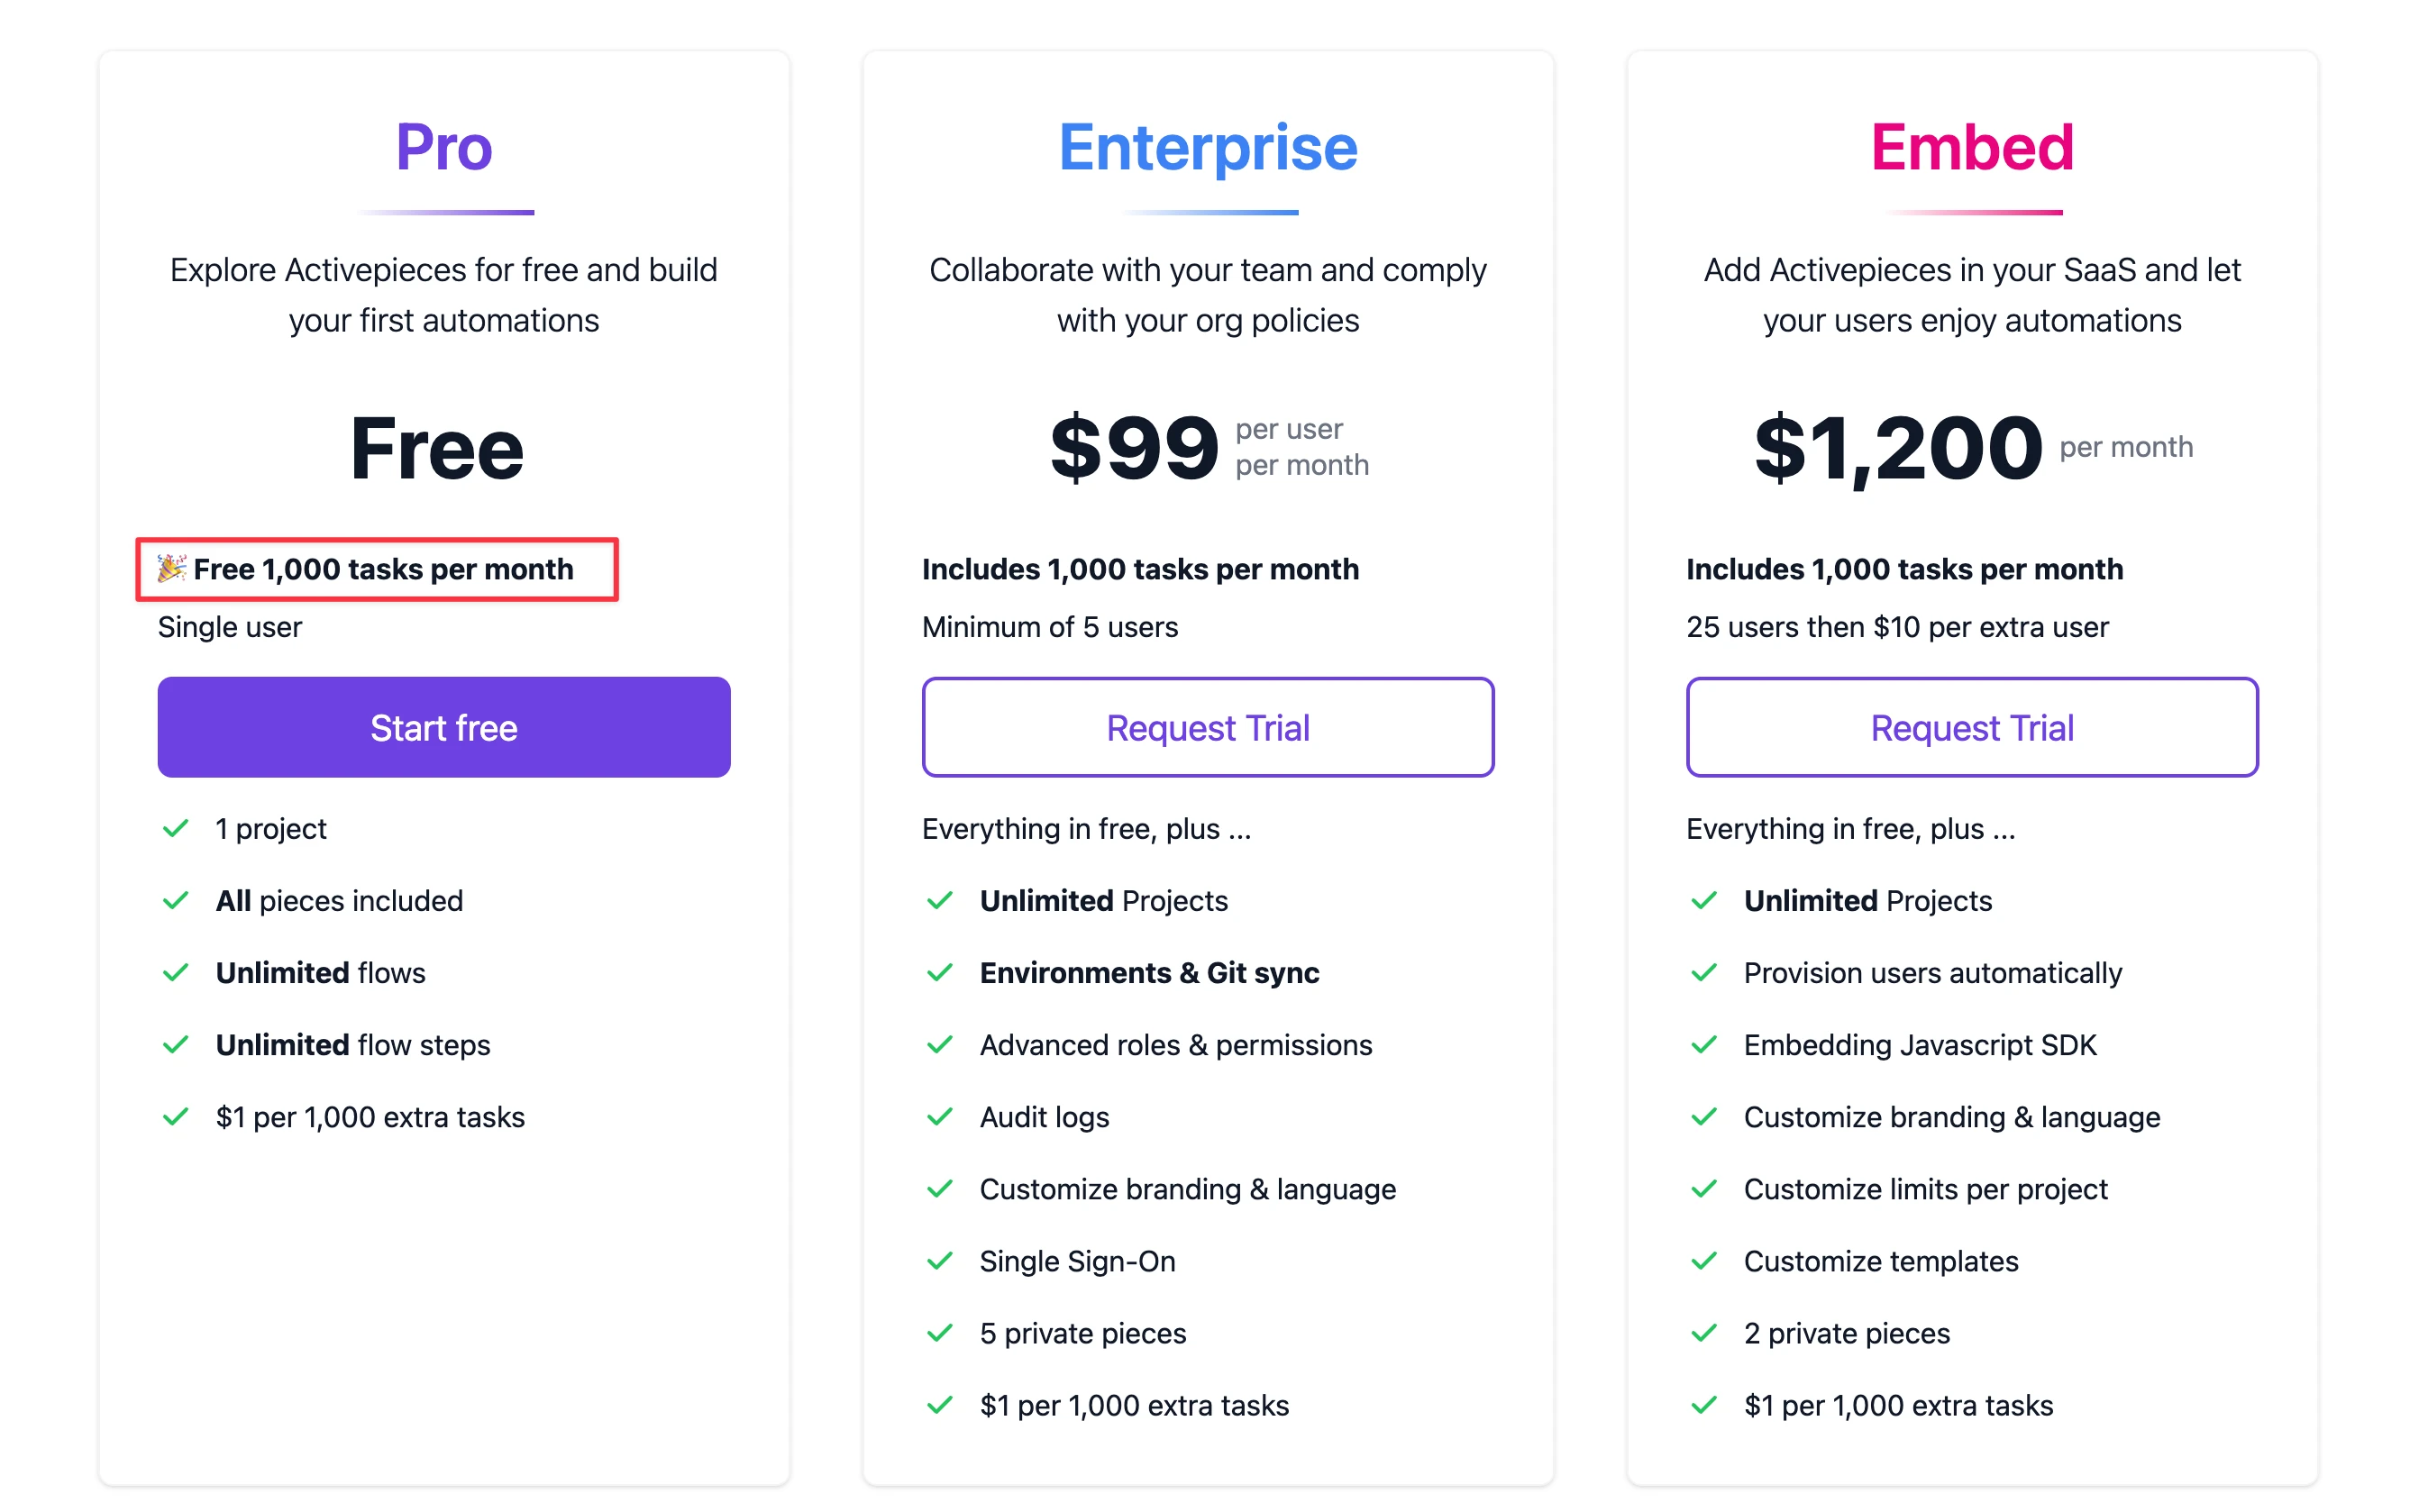Click checkmark next to 2 private pieces
Screen dimensions: 2419x1512
pos(1704,1333)
